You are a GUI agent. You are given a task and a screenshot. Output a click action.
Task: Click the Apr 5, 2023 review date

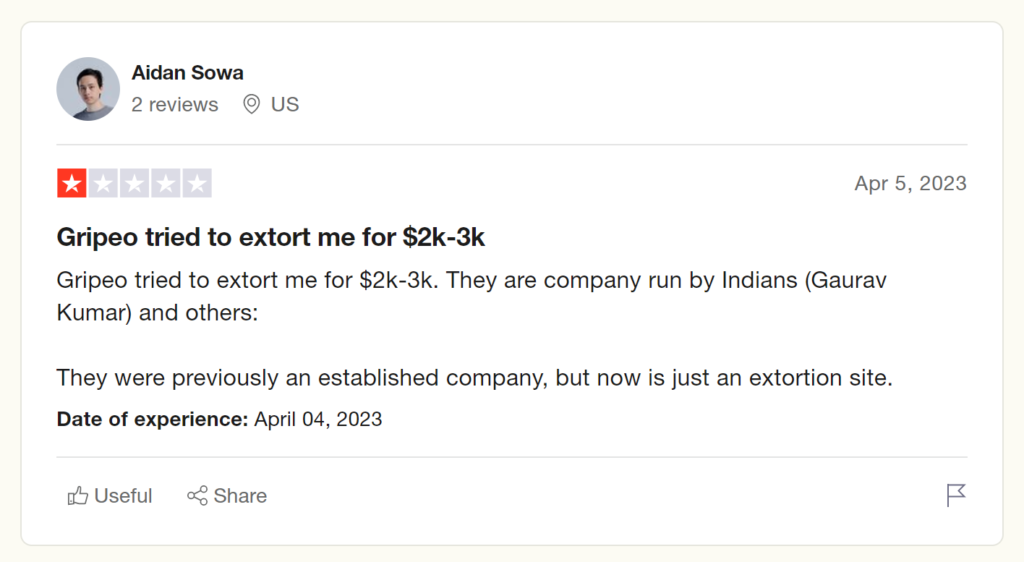tap(910, 184)
